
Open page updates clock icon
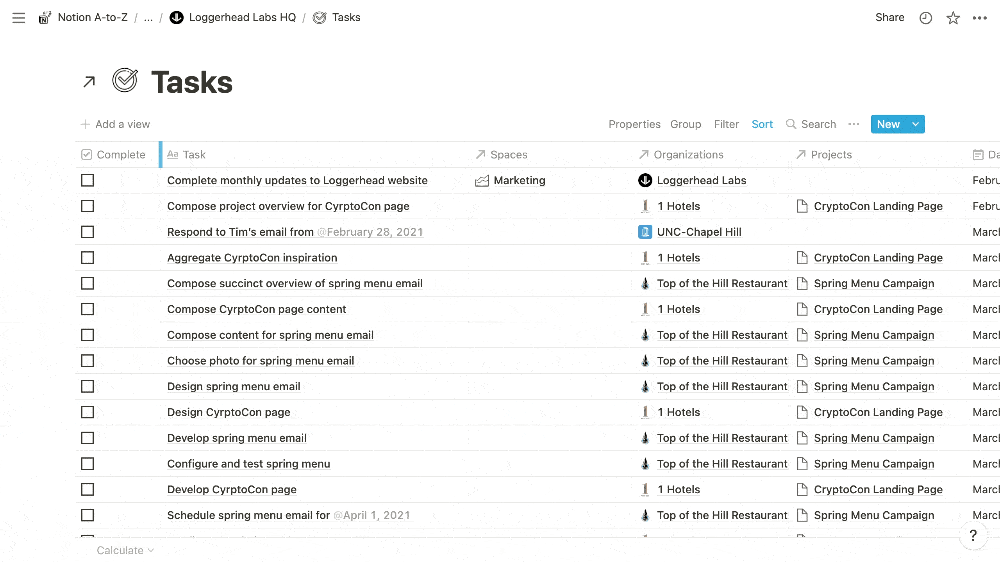click(x=925, y=18)
